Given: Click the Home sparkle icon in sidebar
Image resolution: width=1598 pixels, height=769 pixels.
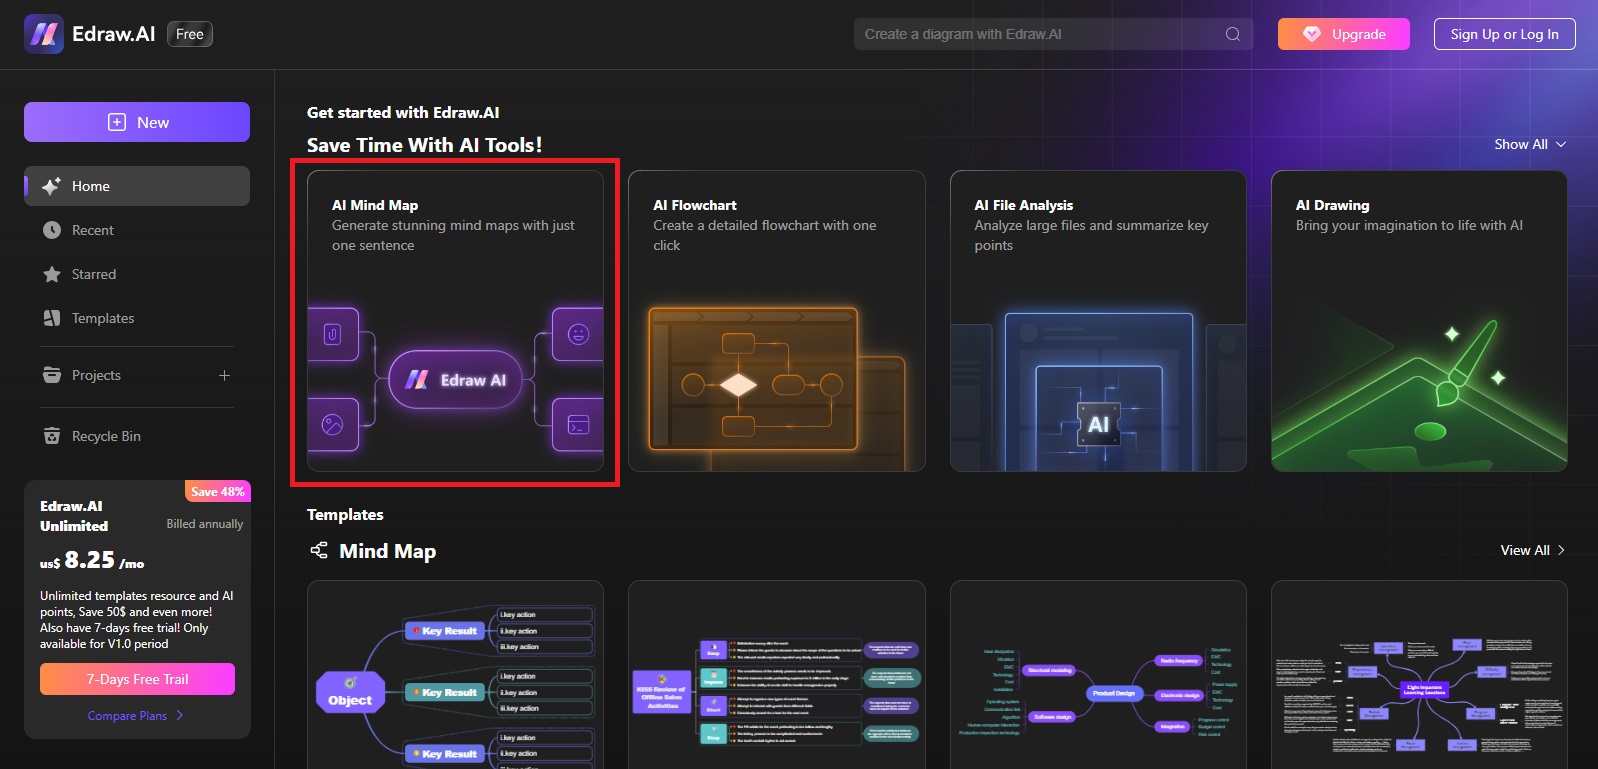Looking at the screenshot, I should point(52,186).
